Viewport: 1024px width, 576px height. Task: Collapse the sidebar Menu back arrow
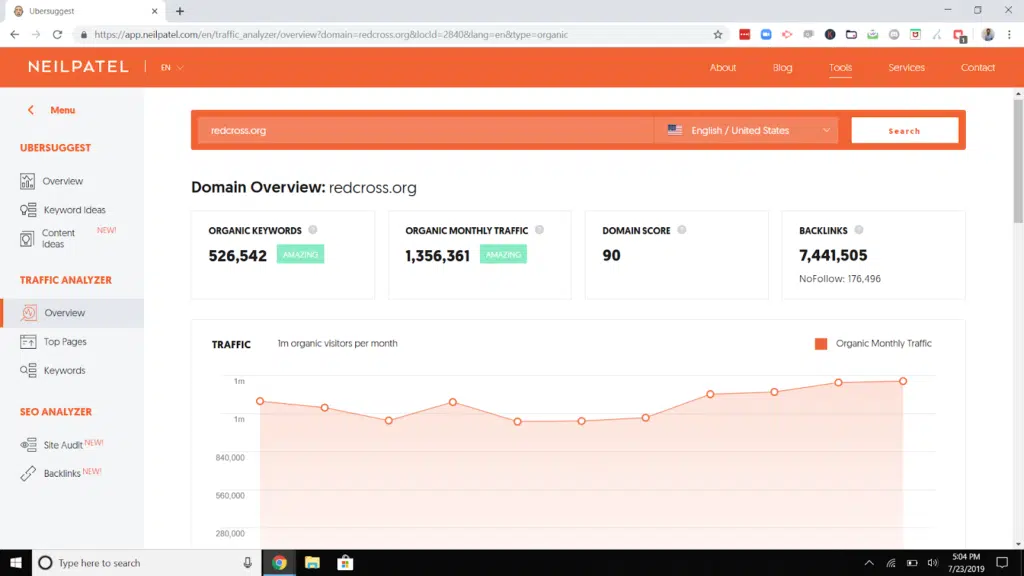click(x=31, y=110)
